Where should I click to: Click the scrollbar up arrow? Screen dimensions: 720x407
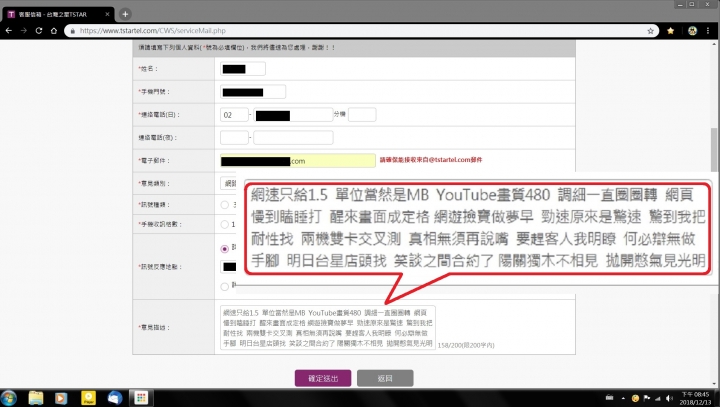click(x=714, y=44)
